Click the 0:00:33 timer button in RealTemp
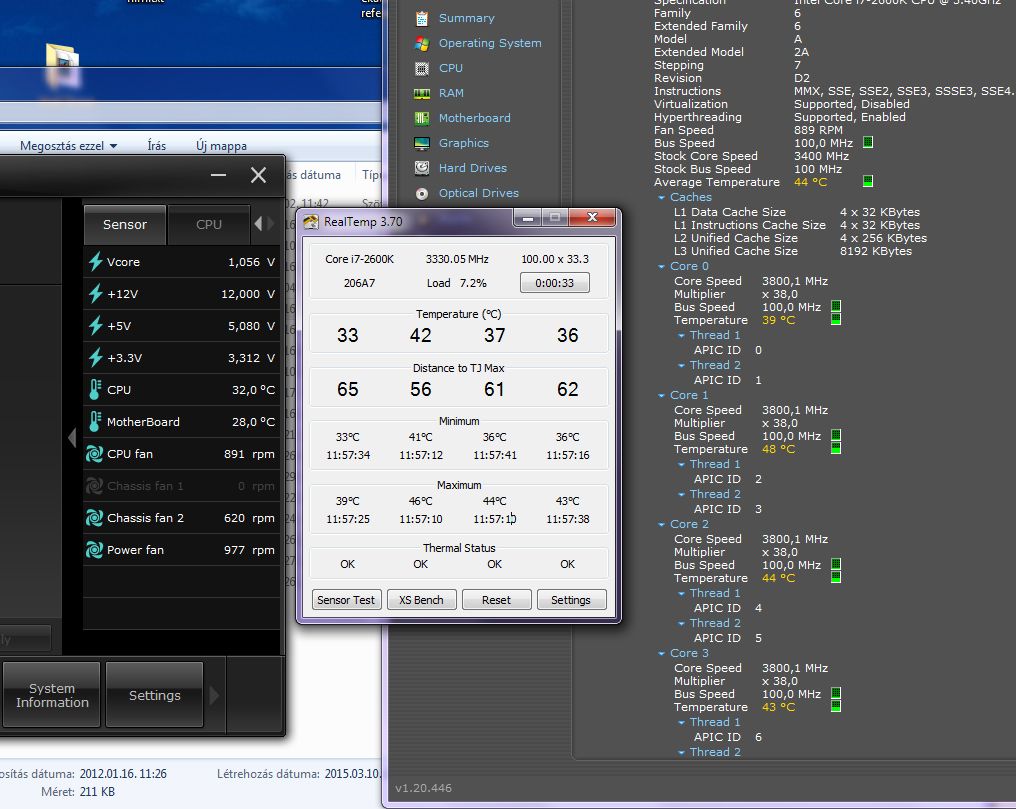 coord(555,283)
